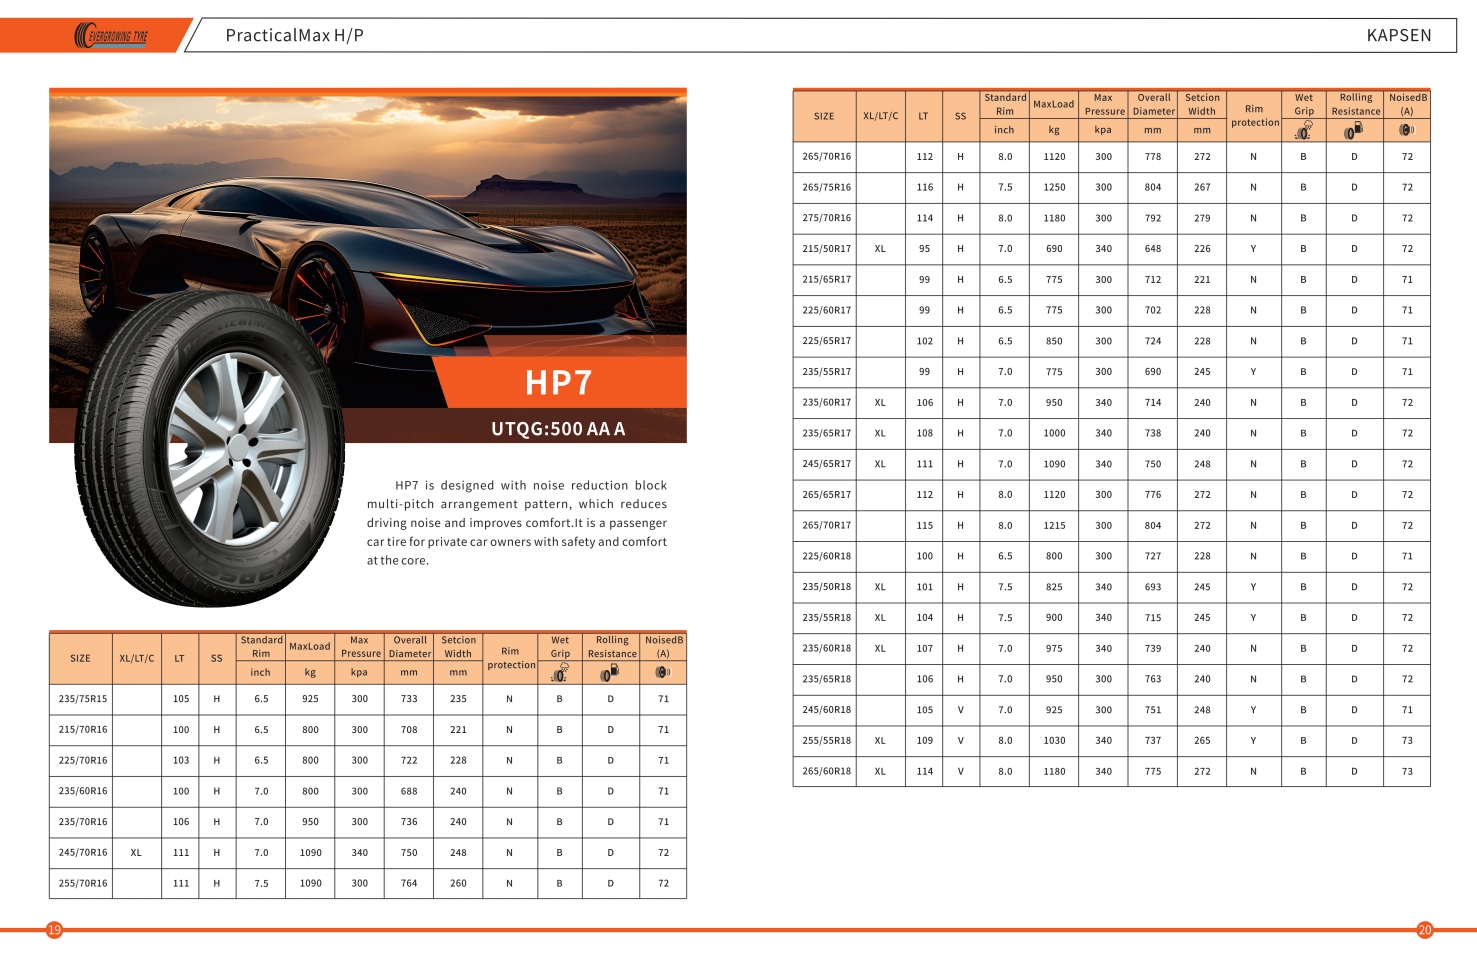Select the '215/50R17' size cell
Image resolution: width=1477 pixels, height=954 pixels.
pos(827,249)
